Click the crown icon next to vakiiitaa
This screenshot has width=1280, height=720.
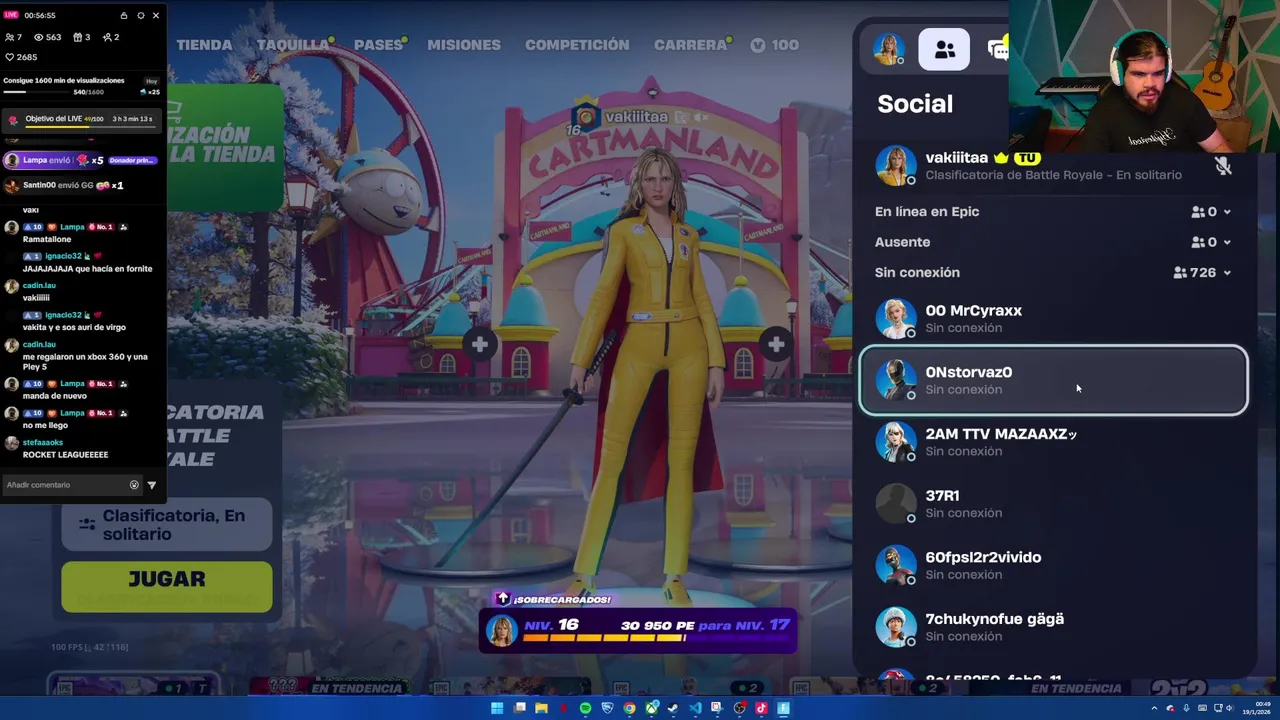click(1001, 158)
